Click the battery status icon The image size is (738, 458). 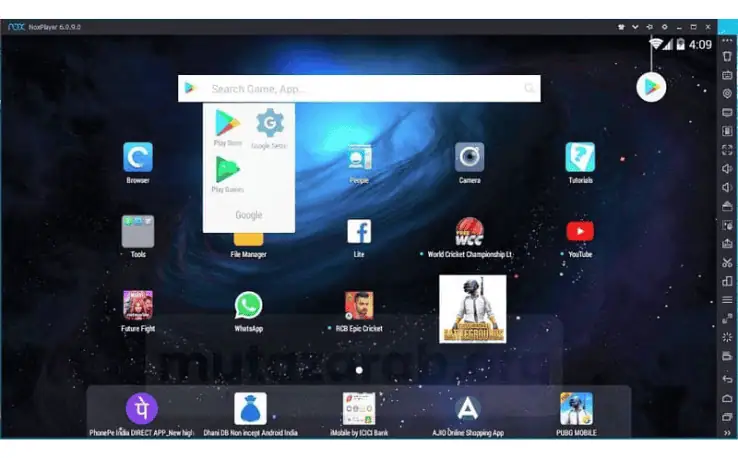pos(681,44)
